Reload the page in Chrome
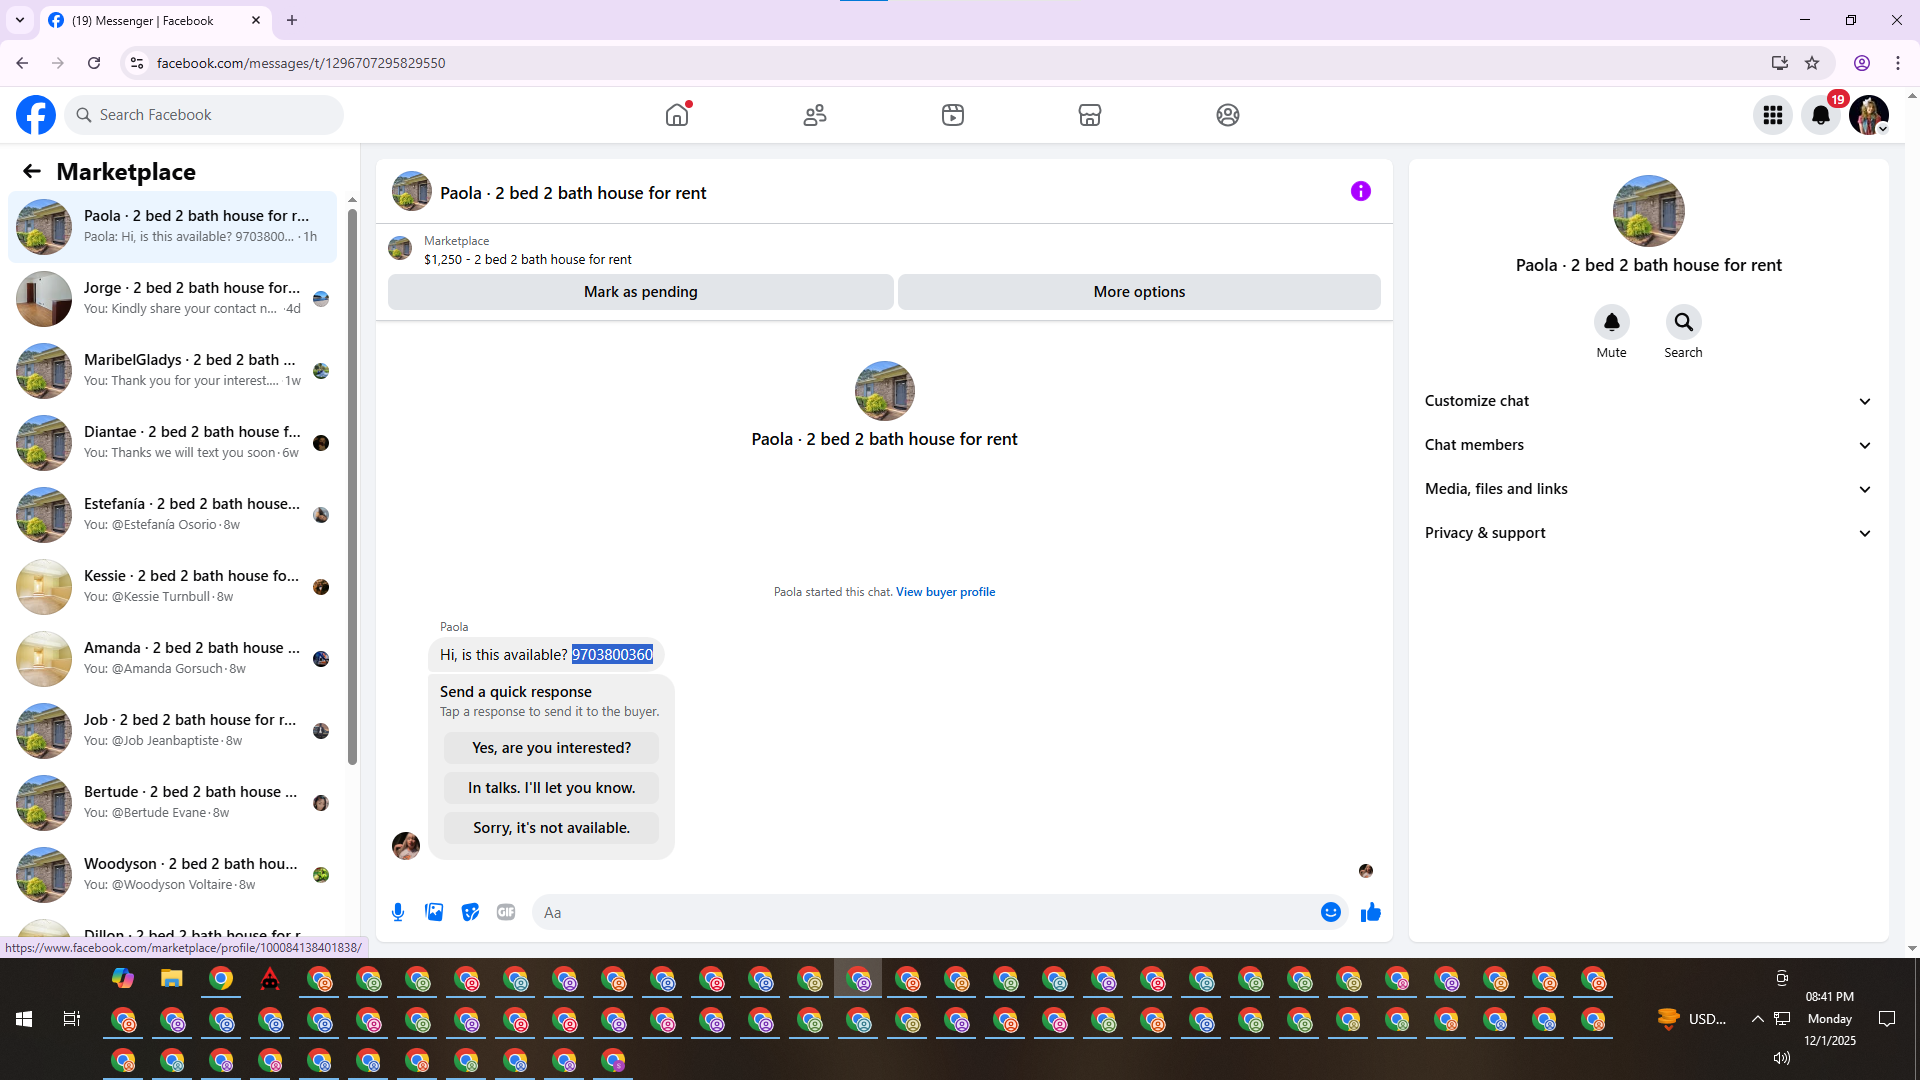 coord(94,63)
